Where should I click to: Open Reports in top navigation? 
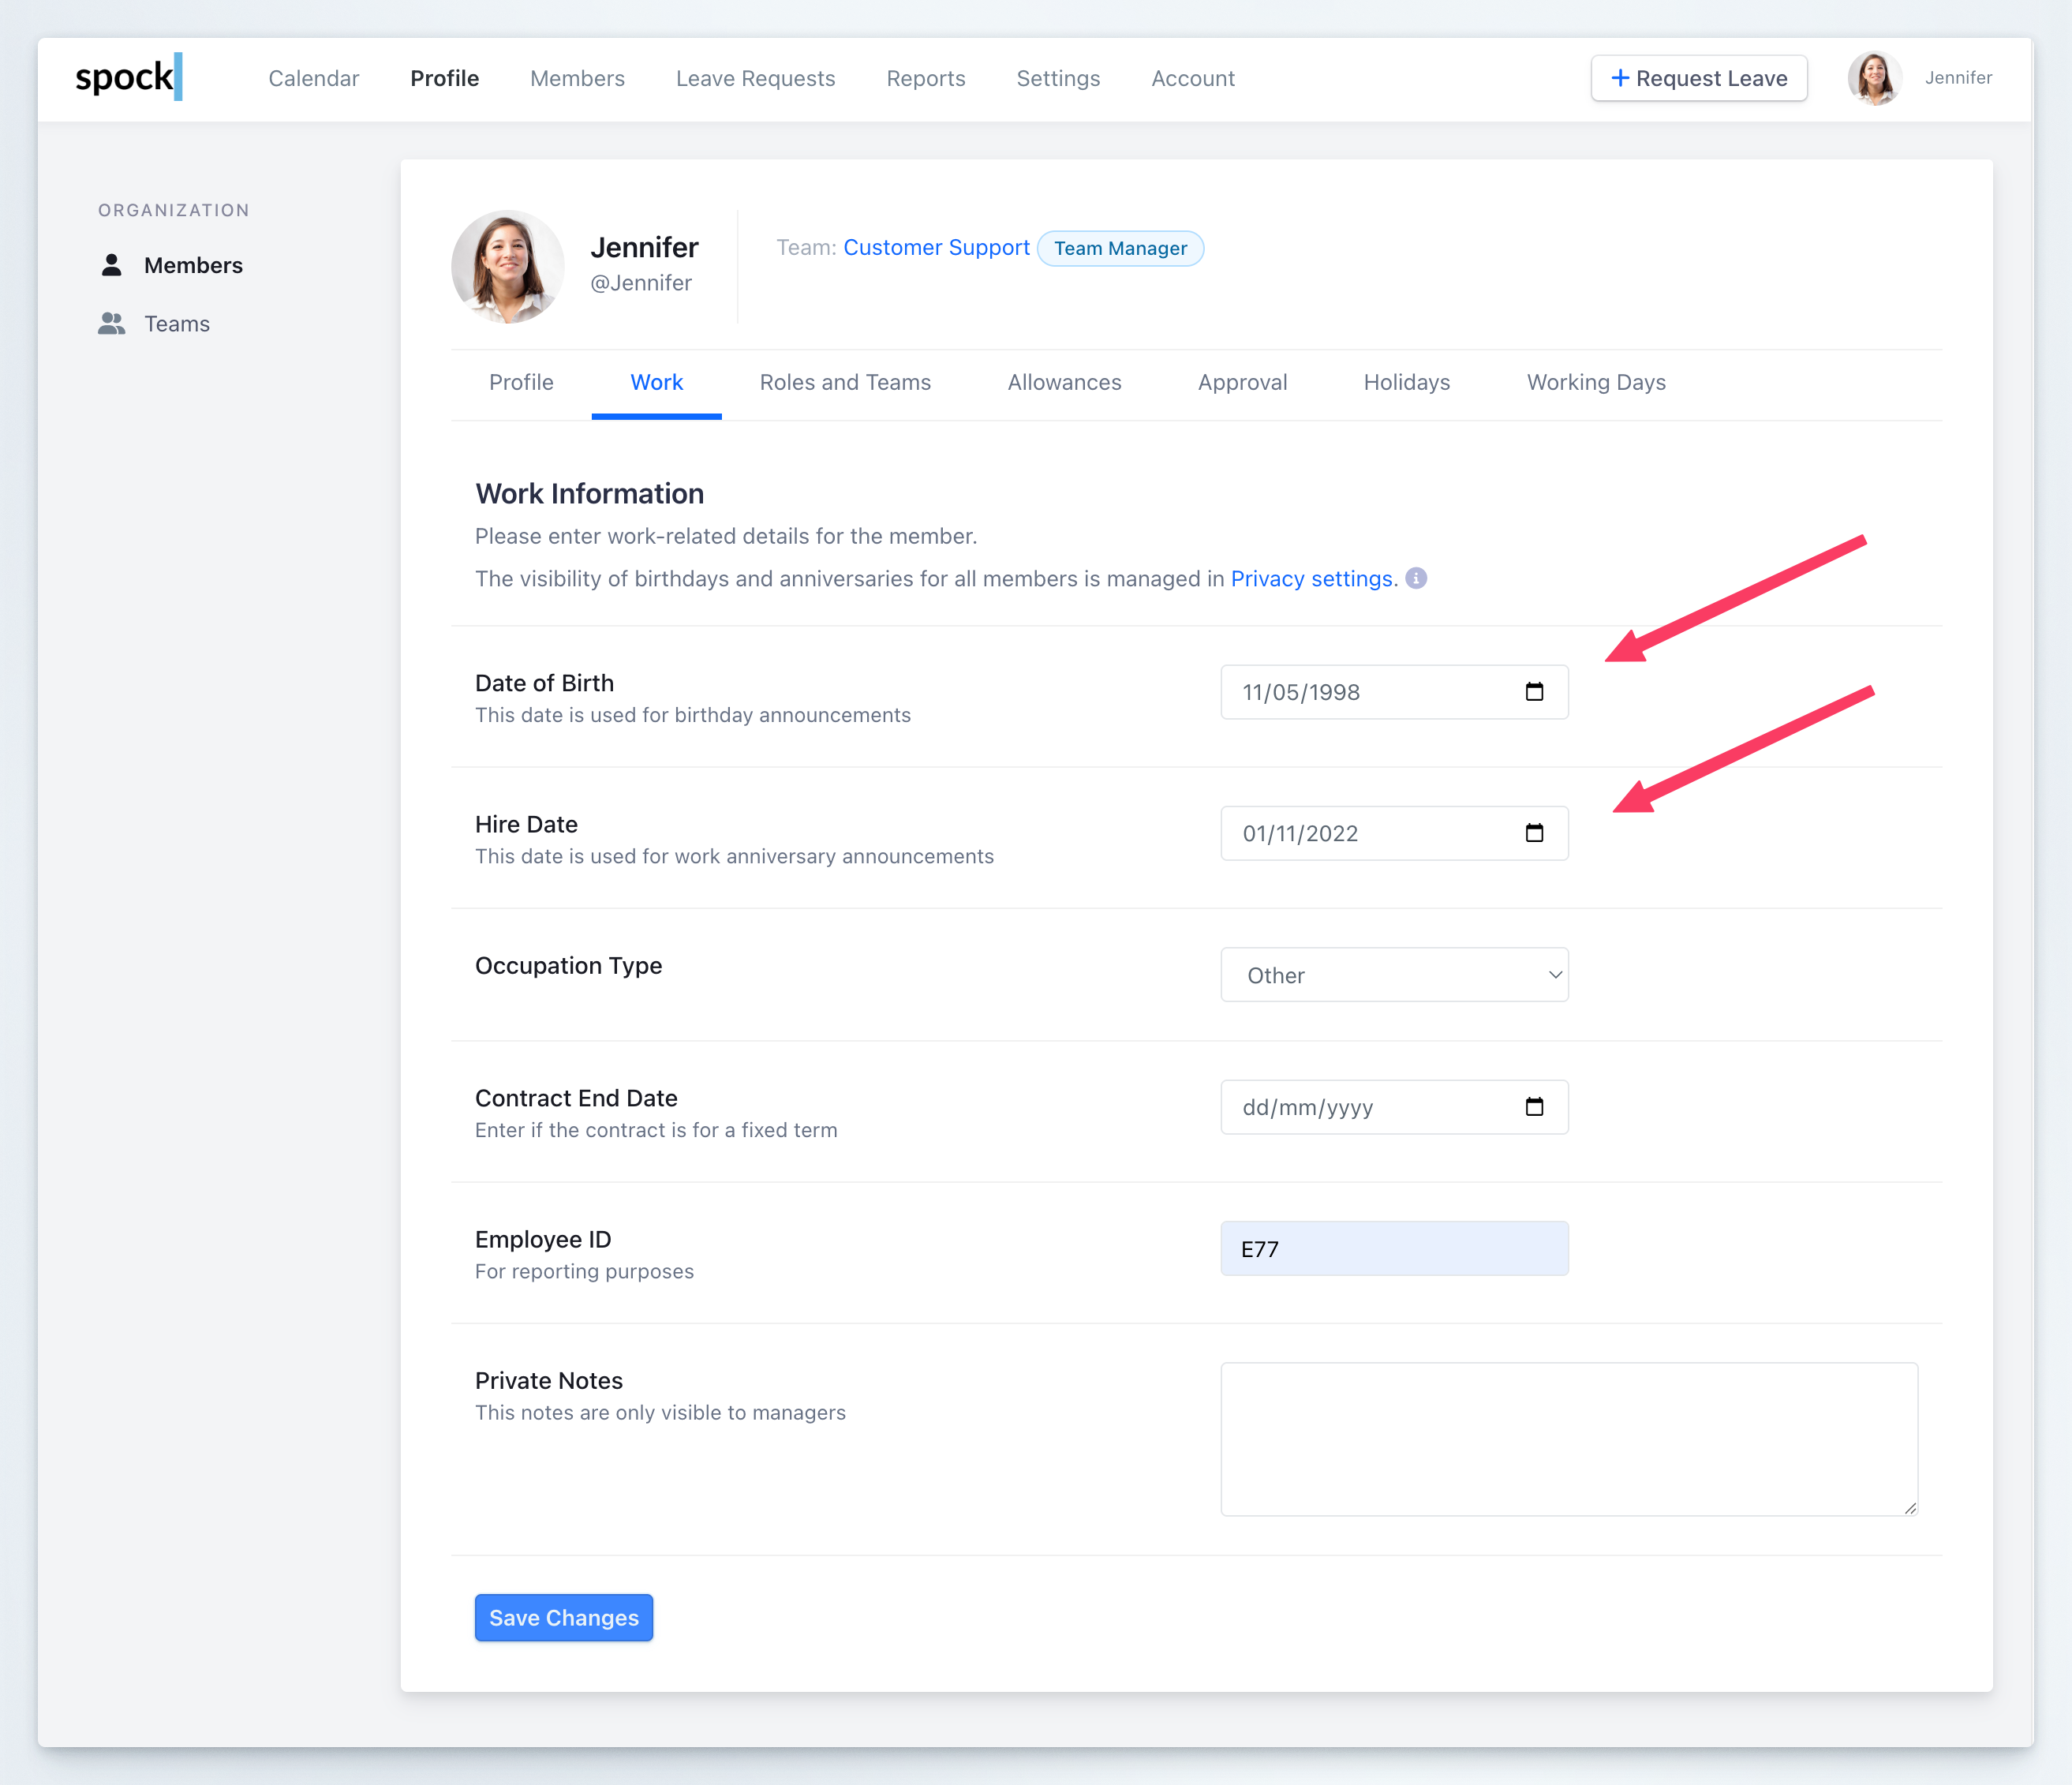(x=925, y=78)
